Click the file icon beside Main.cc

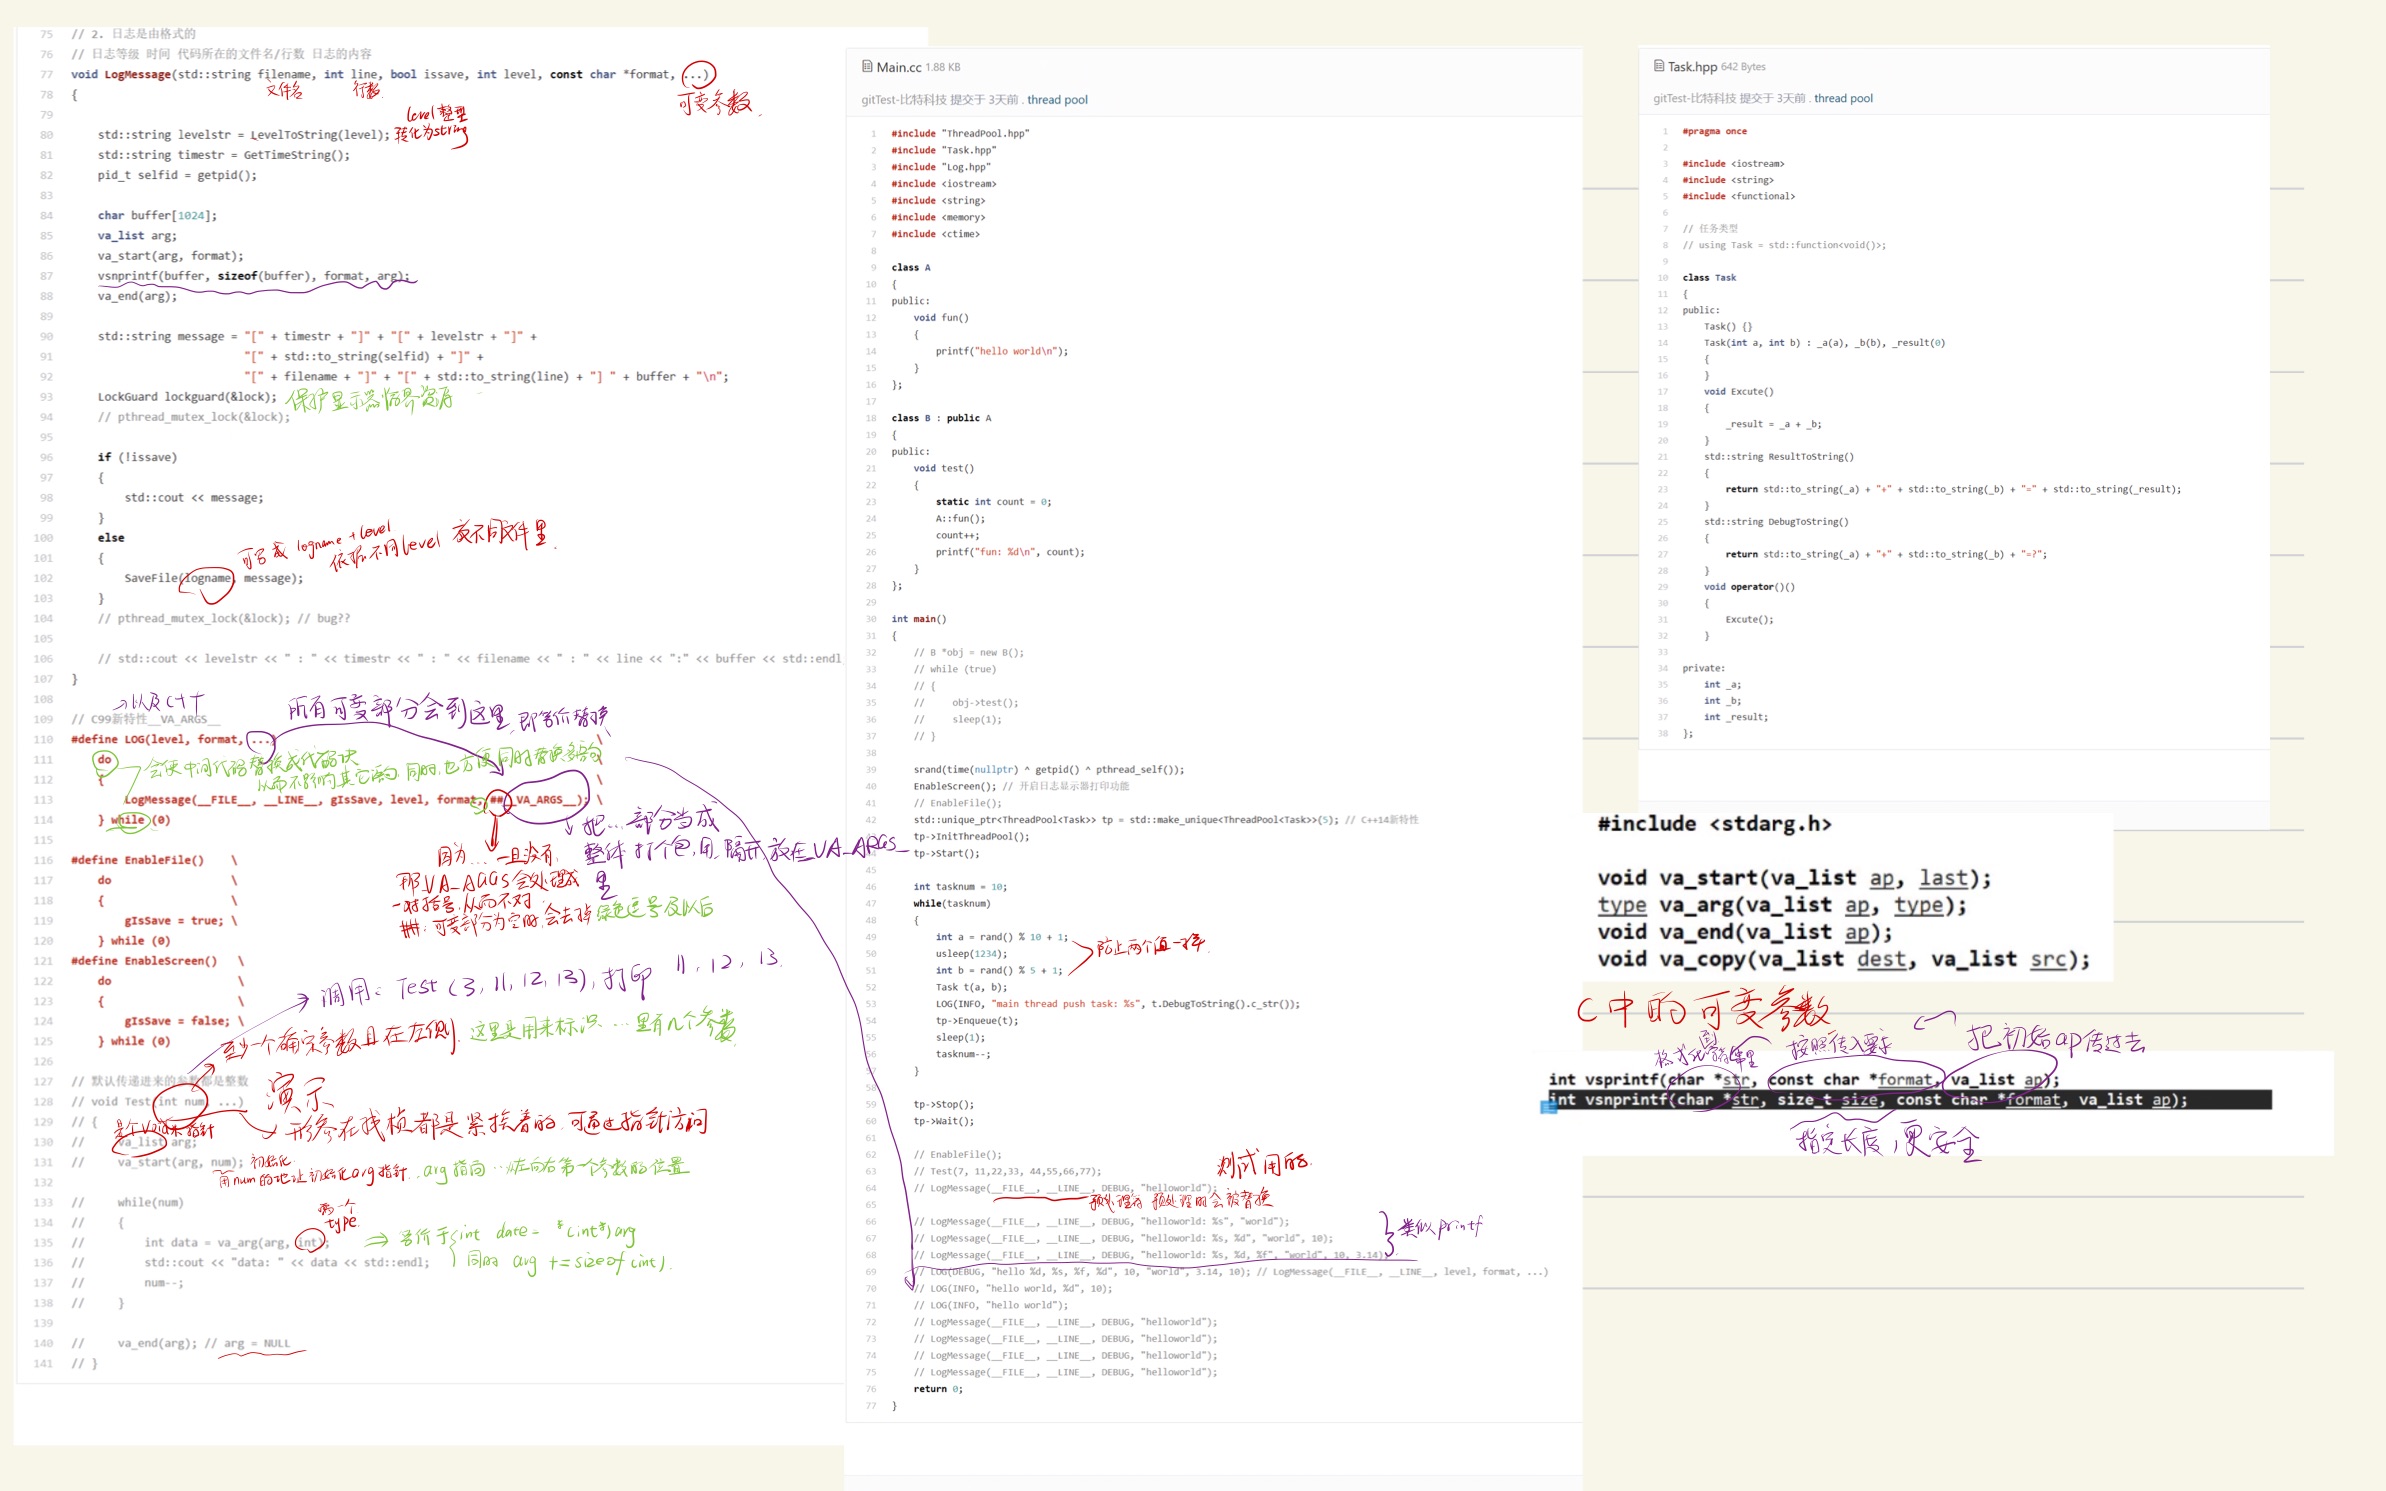pos(867,67)
